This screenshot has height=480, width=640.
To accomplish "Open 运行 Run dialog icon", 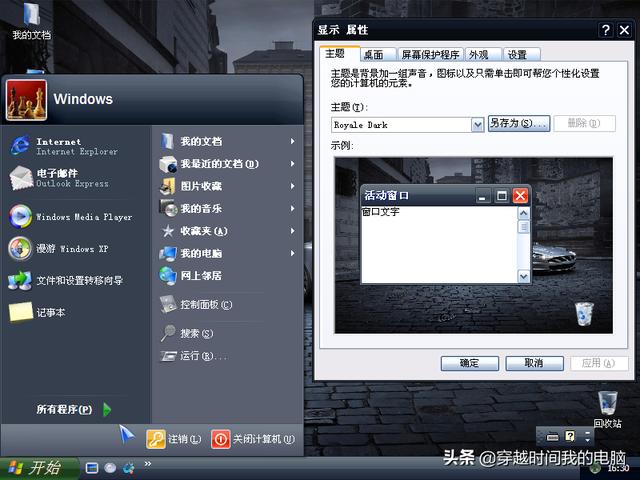I will [168, 356].
